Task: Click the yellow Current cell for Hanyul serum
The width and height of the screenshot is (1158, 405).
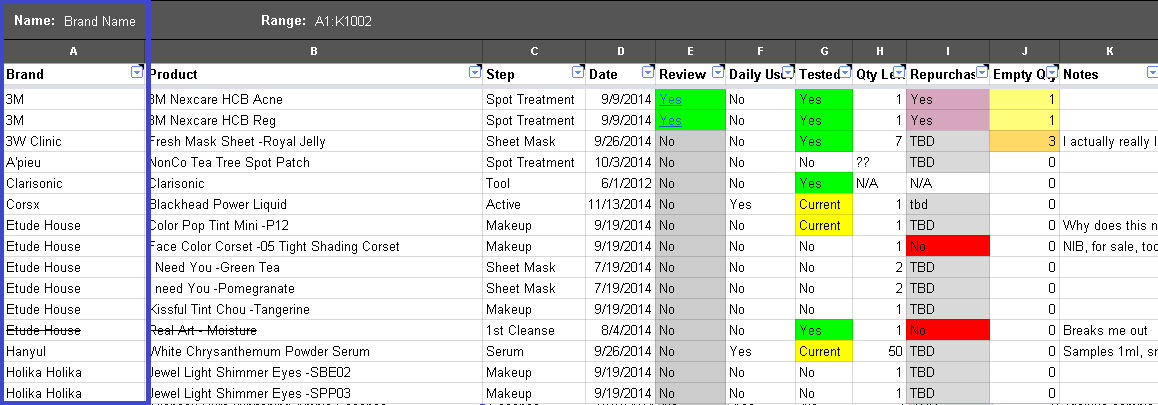Action: 821,351
